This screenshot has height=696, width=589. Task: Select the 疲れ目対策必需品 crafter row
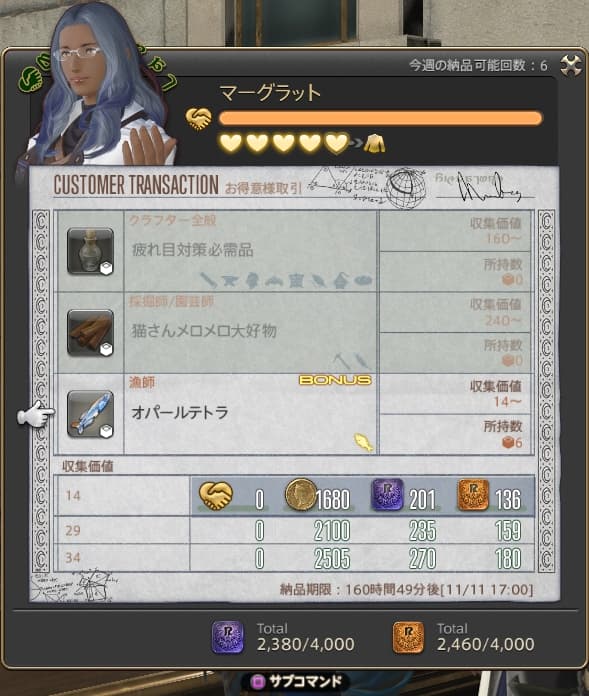click(295, 251)
